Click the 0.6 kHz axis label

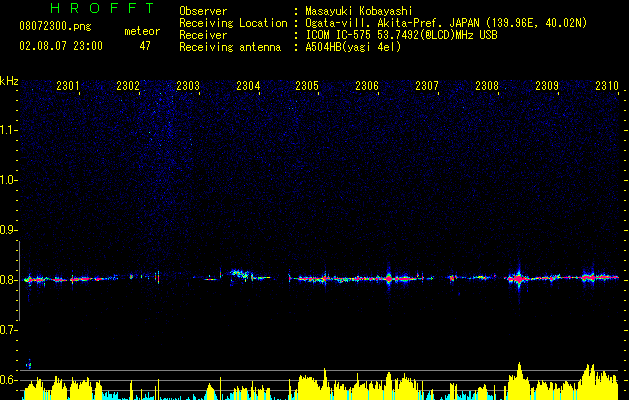(8, 380)
